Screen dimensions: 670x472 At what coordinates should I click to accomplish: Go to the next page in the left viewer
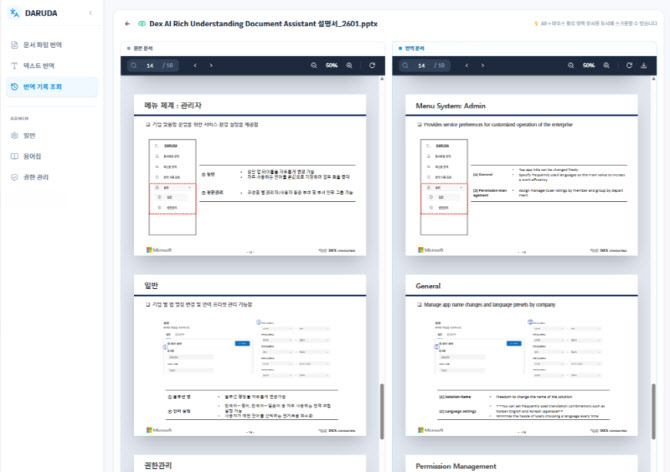pos(211,66)
